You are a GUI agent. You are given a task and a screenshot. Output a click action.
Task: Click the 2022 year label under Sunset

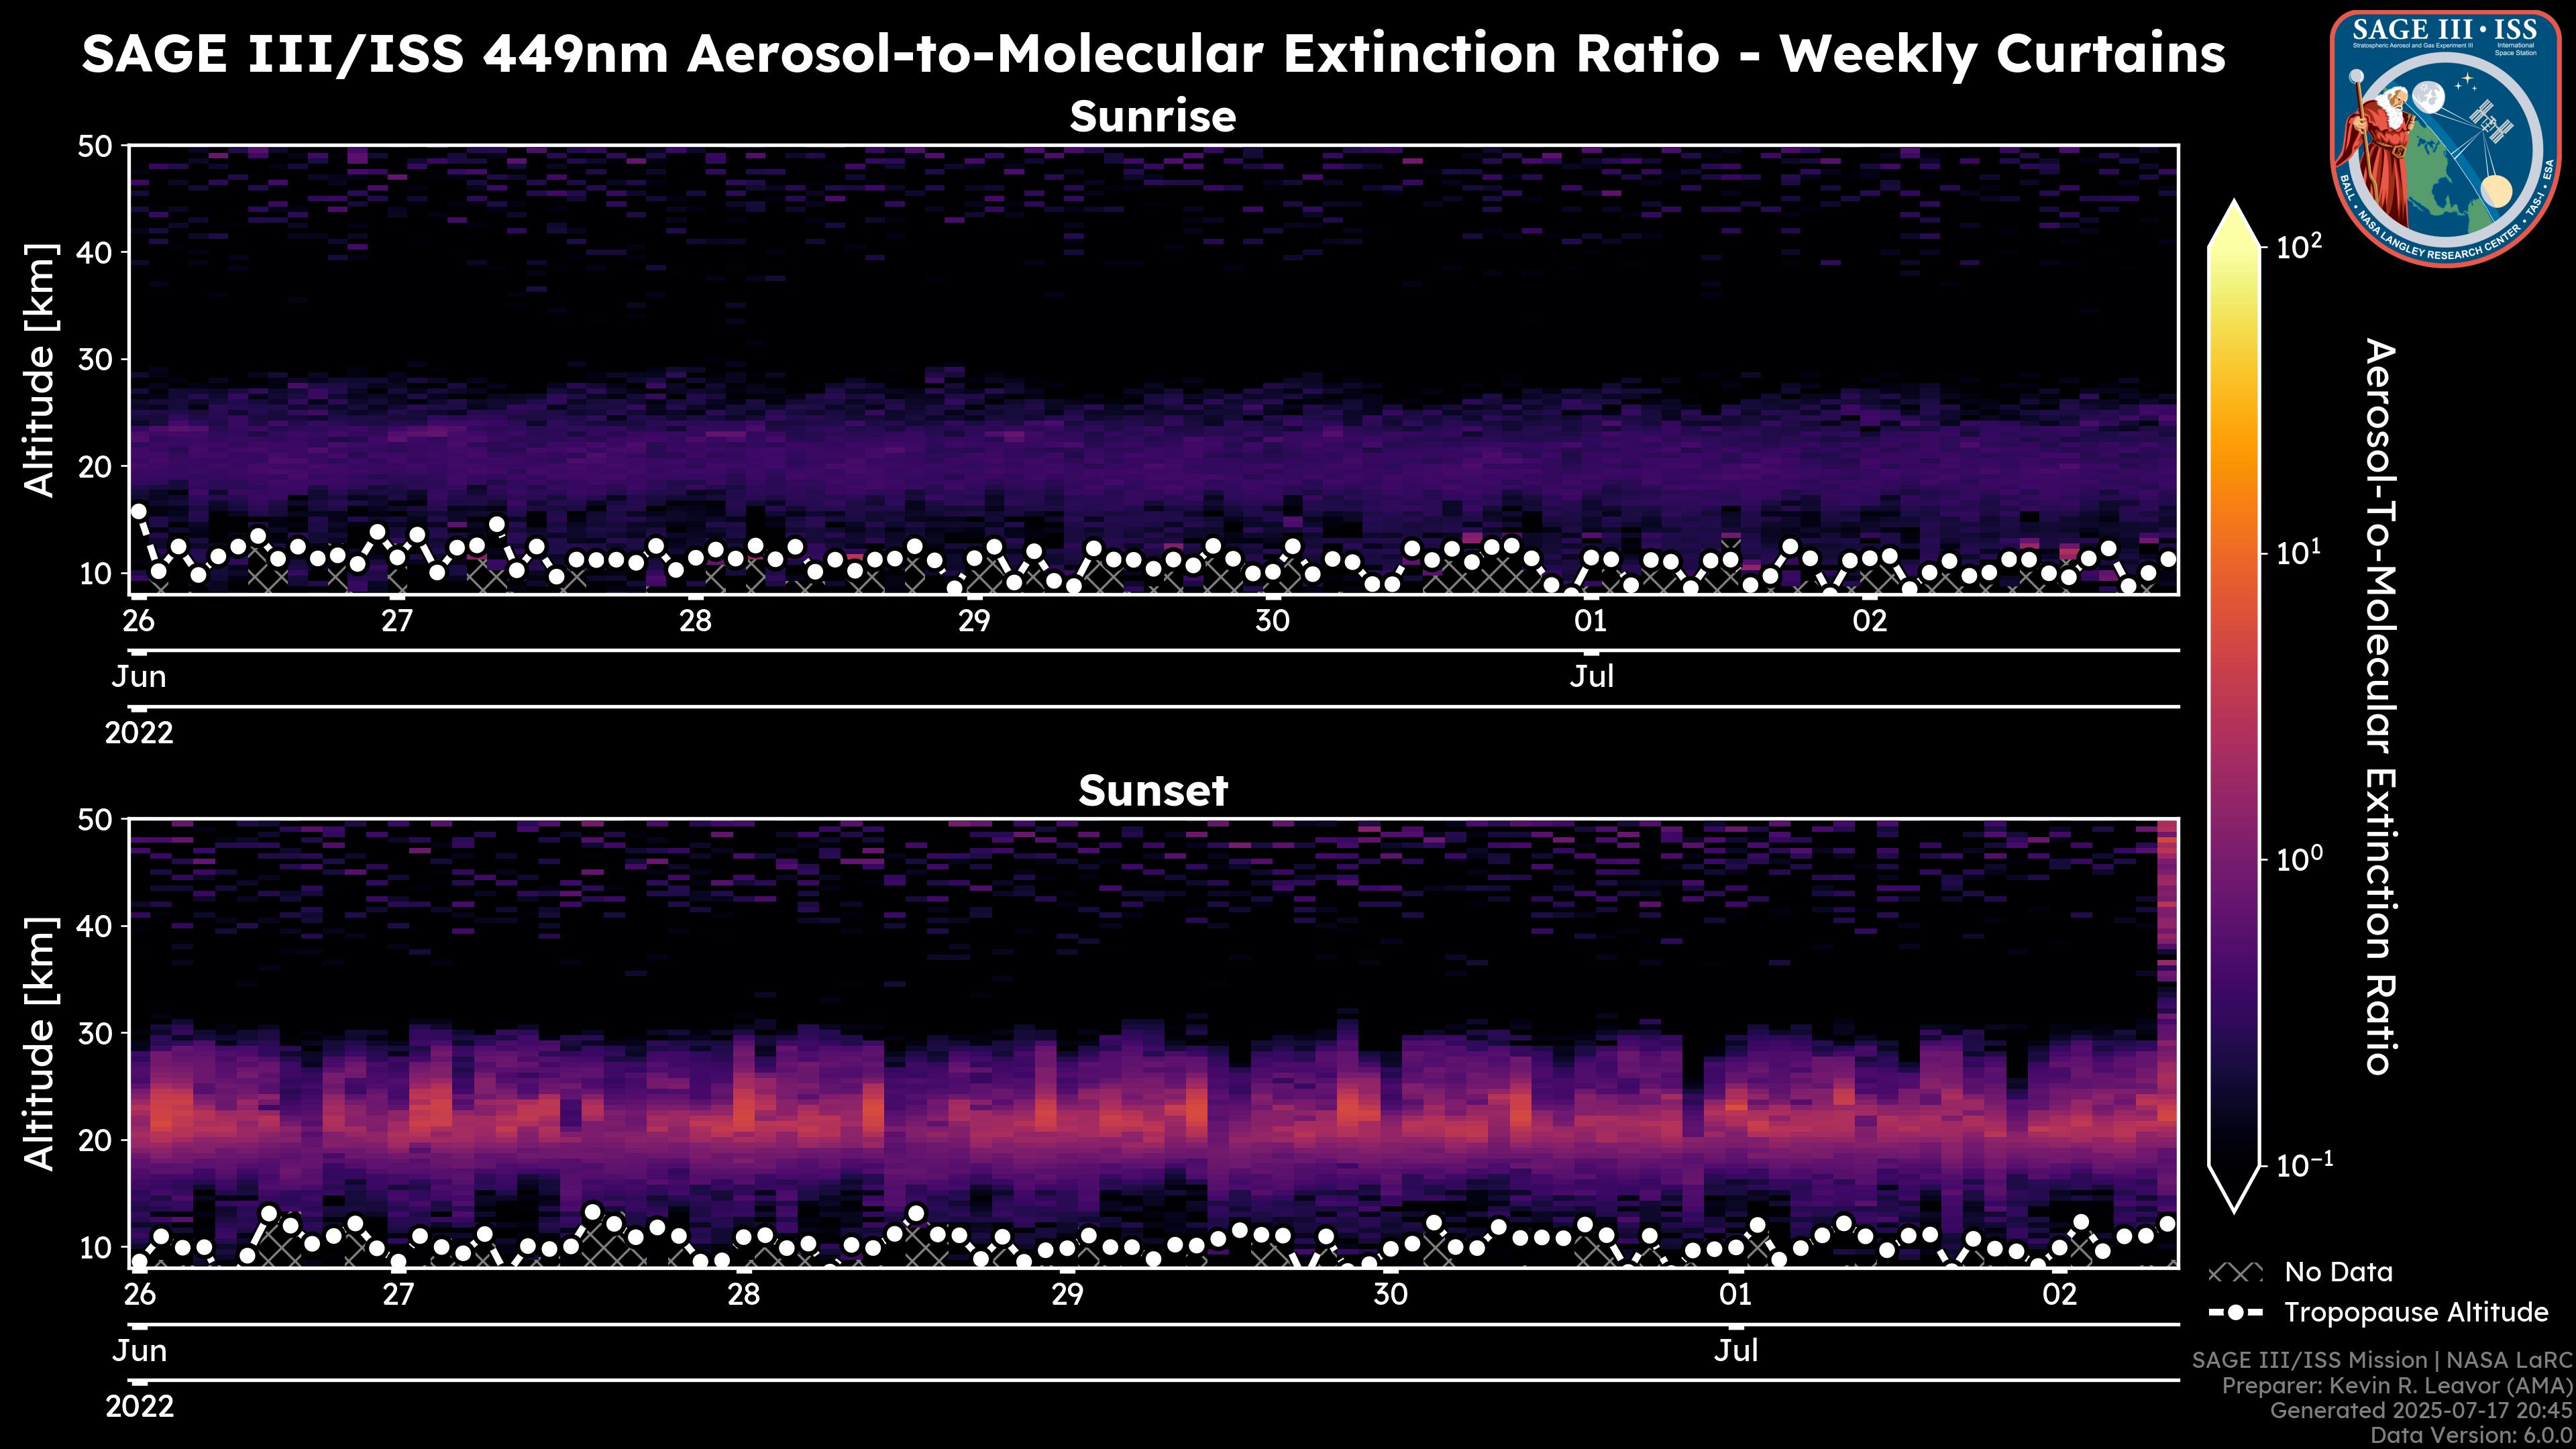[x=139, y=1407]
